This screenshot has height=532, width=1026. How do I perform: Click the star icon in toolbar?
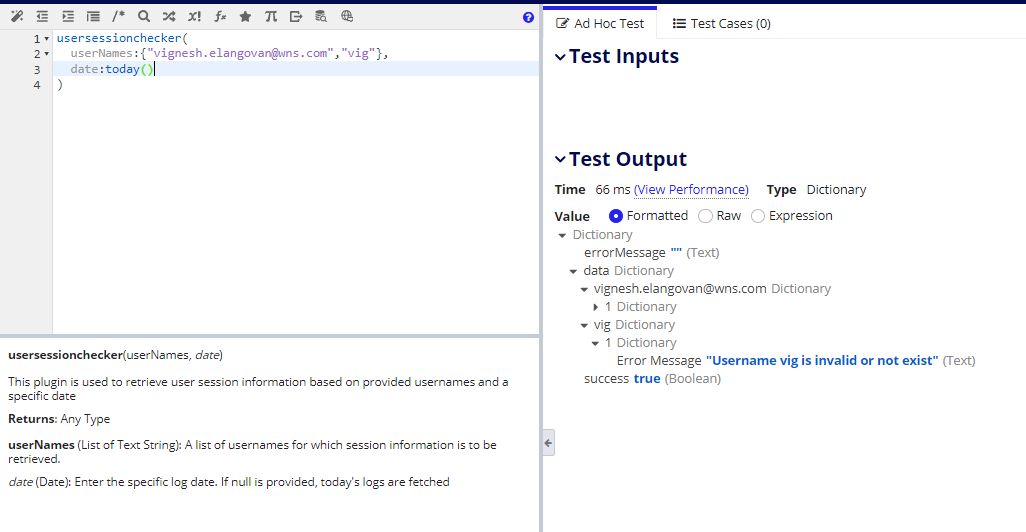pos(245,16)
